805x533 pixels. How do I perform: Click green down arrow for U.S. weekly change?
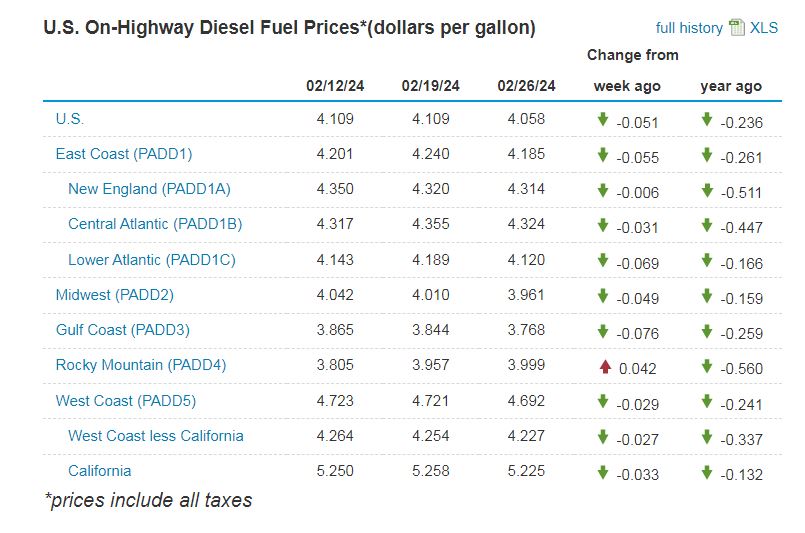603,120
